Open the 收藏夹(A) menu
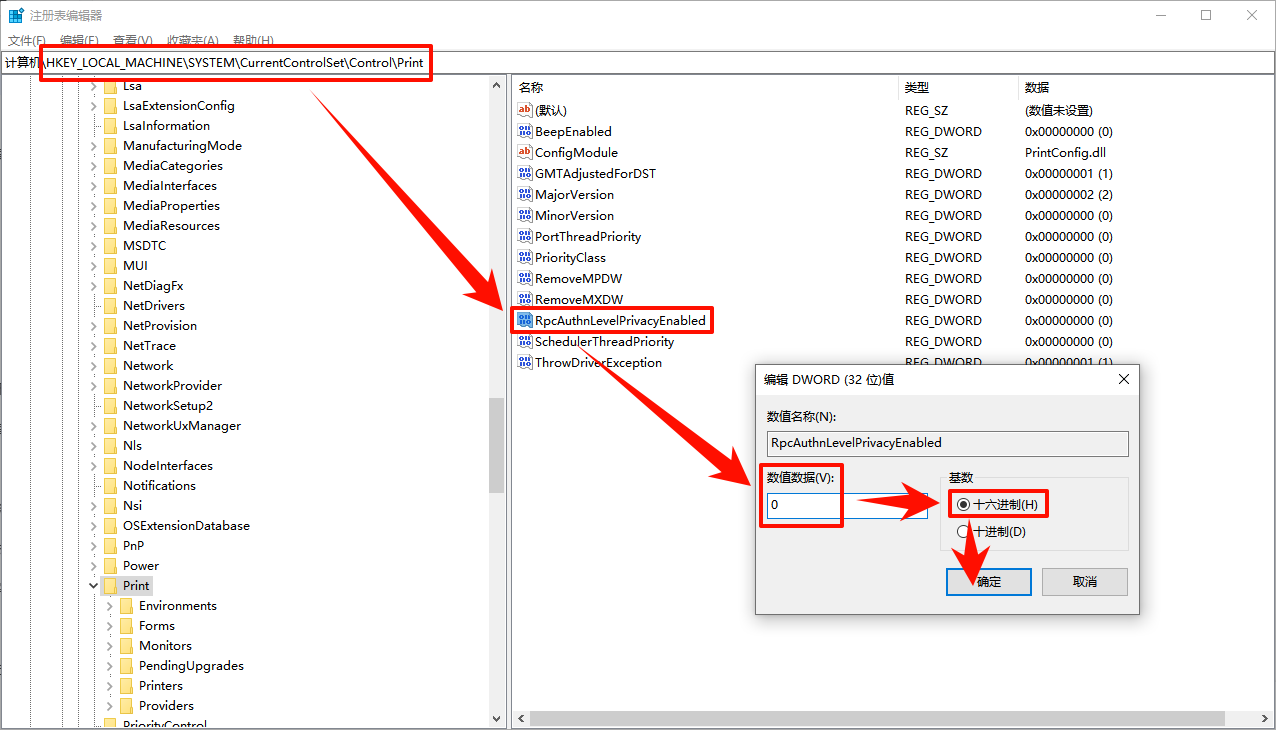This screenshot has width=1276, height=730. (x=192, y=40)
